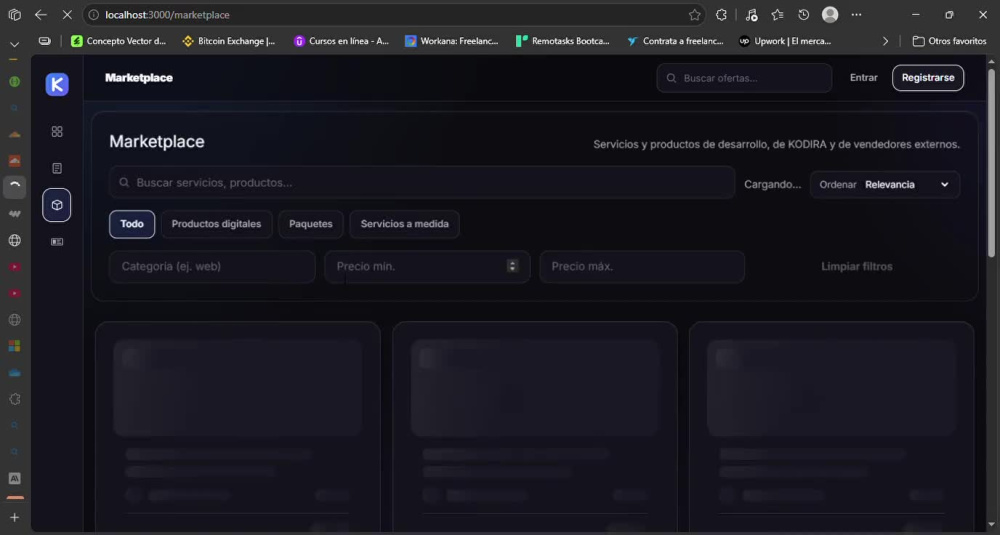The height and width of the screenshot is (535, 1000).
Task: Click the page vertical scrollbar thumb
Action: click(x=991, y=161)
